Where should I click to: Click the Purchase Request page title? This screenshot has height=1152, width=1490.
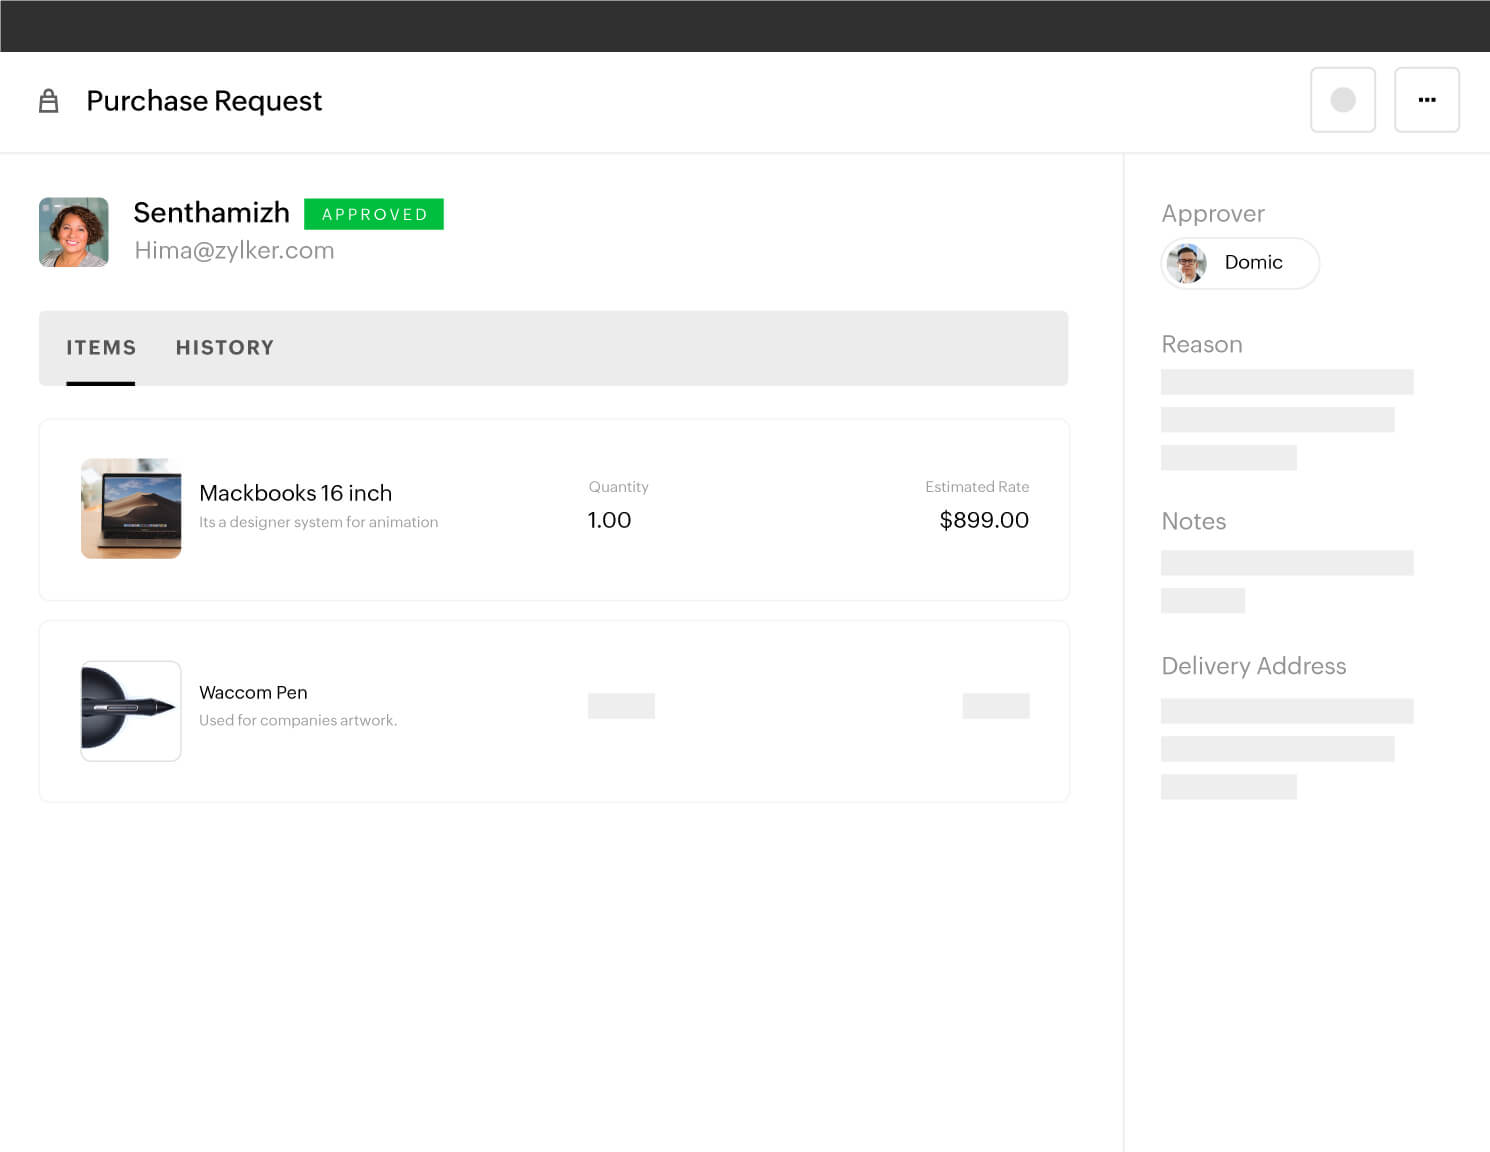[204, 101]
